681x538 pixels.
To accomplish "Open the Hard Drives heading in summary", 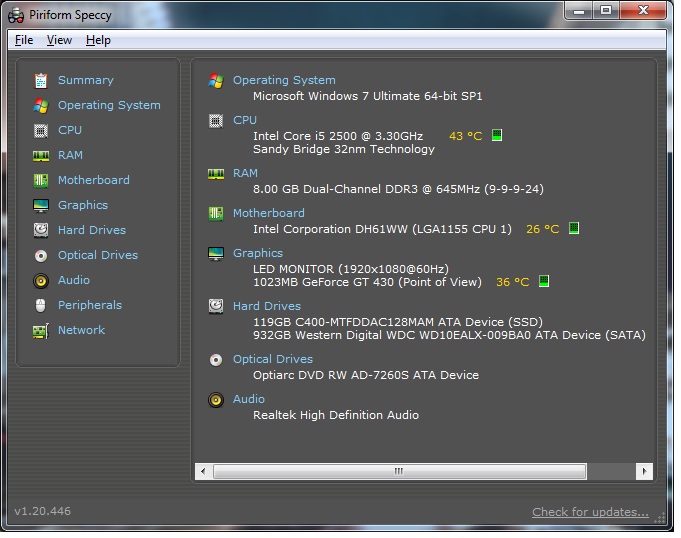I will [266, 306].
